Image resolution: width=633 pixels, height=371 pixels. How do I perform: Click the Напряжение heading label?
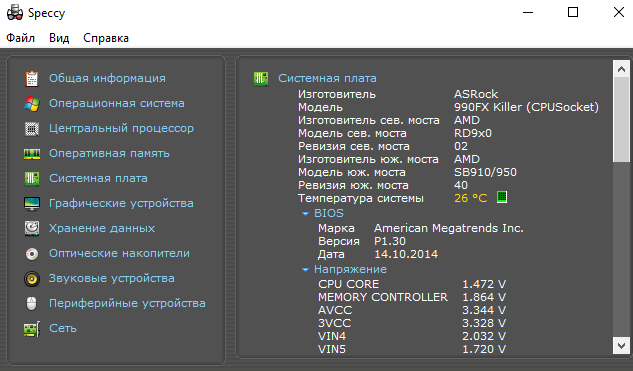coord(350,269)
